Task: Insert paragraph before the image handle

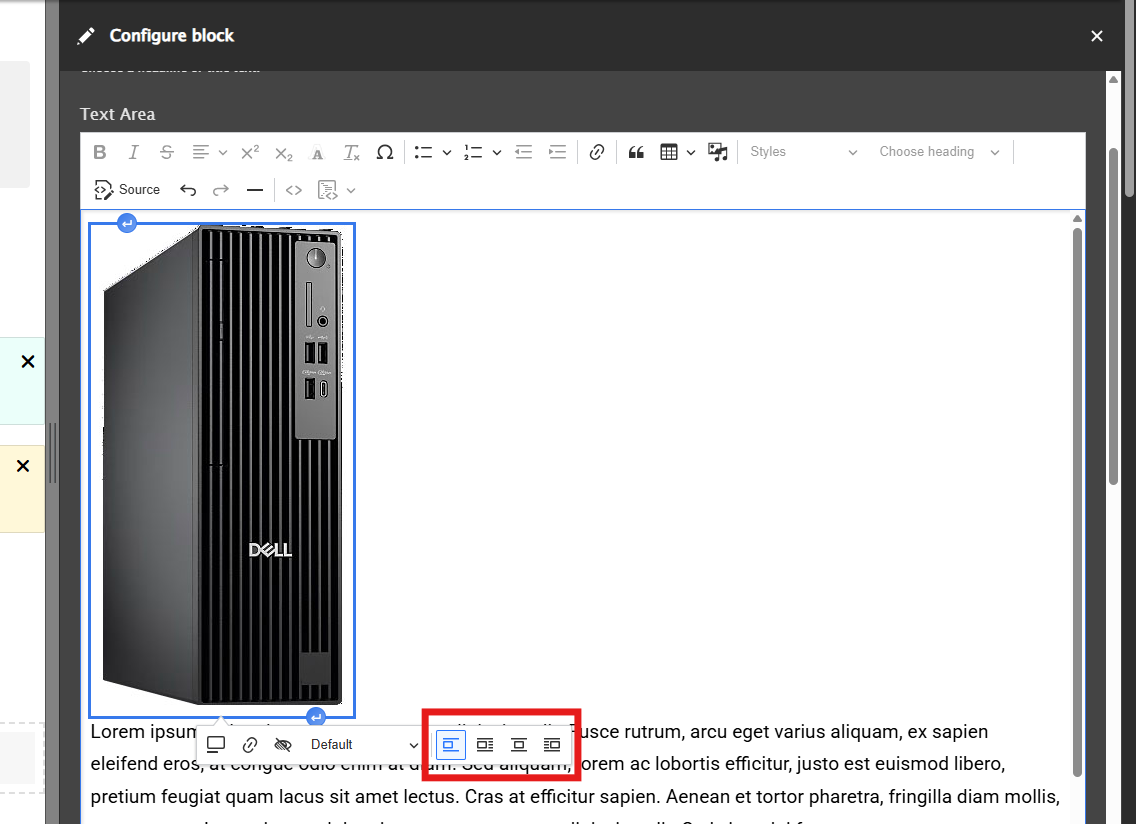Action: pos(127,223)
